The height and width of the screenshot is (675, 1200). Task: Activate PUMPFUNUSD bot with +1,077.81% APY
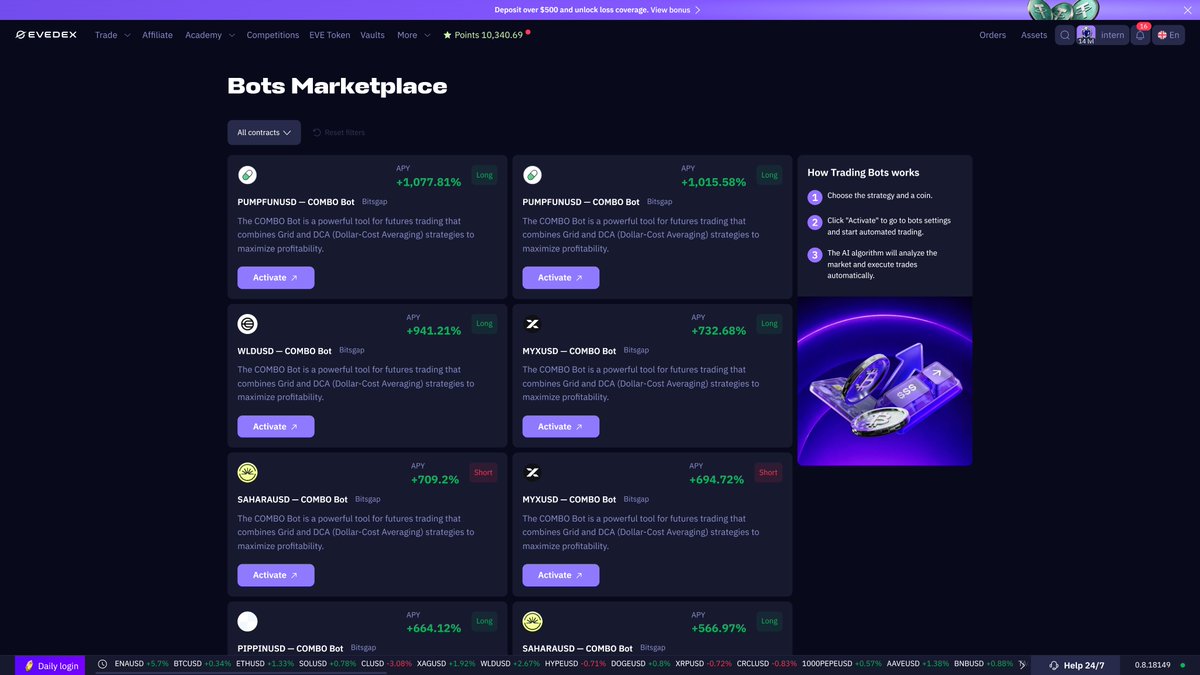click(276, 278)
